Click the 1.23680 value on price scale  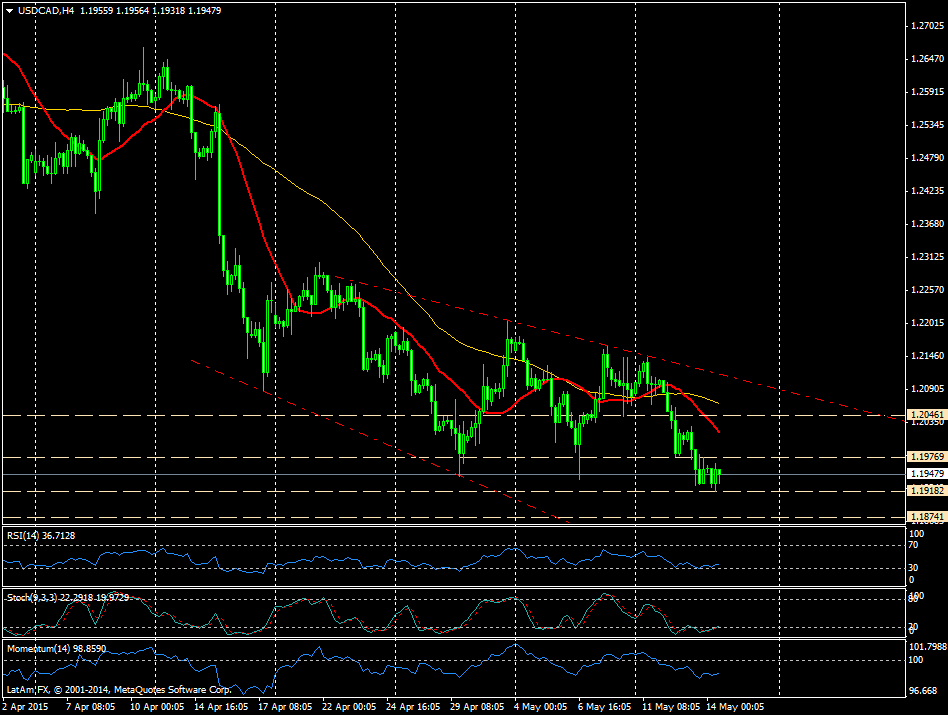(x=926, y=224)
